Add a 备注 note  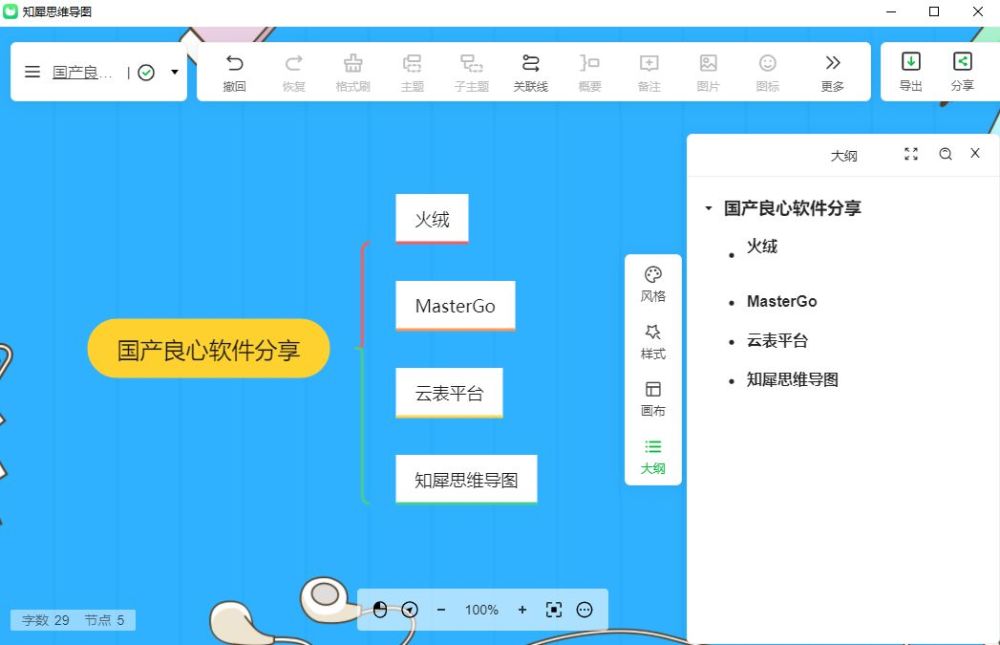649,73
